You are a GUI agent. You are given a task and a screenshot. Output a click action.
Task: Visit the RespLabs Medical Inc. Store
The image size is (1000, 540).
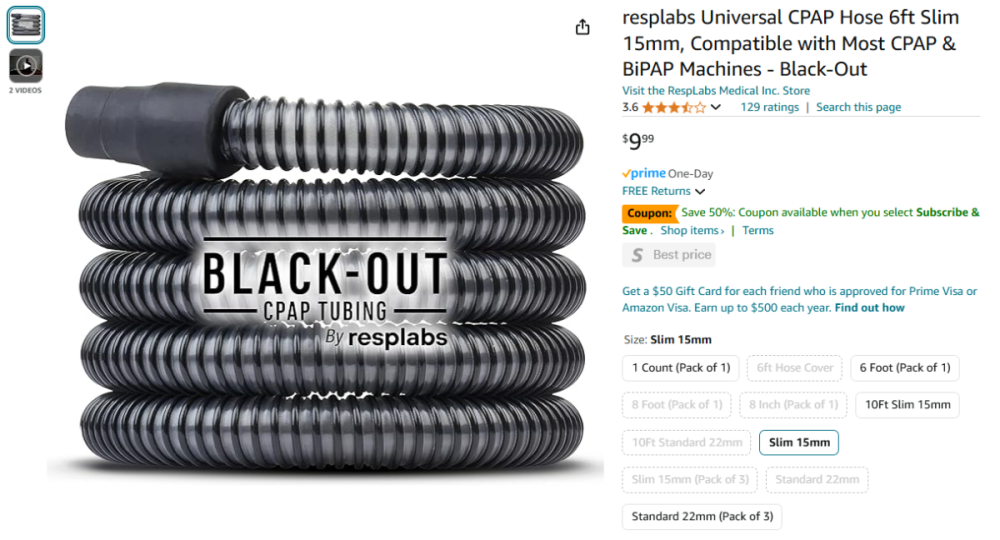click(x=716, y=91)
